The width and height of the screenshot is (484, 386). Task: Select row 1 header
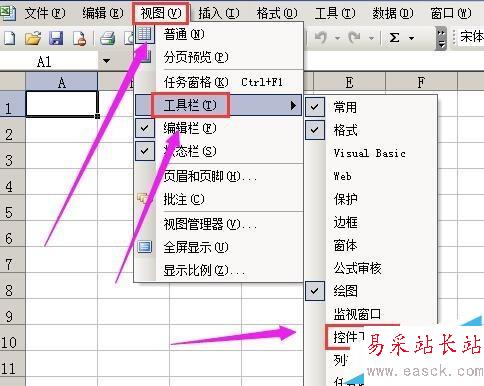tap(12, 104)
